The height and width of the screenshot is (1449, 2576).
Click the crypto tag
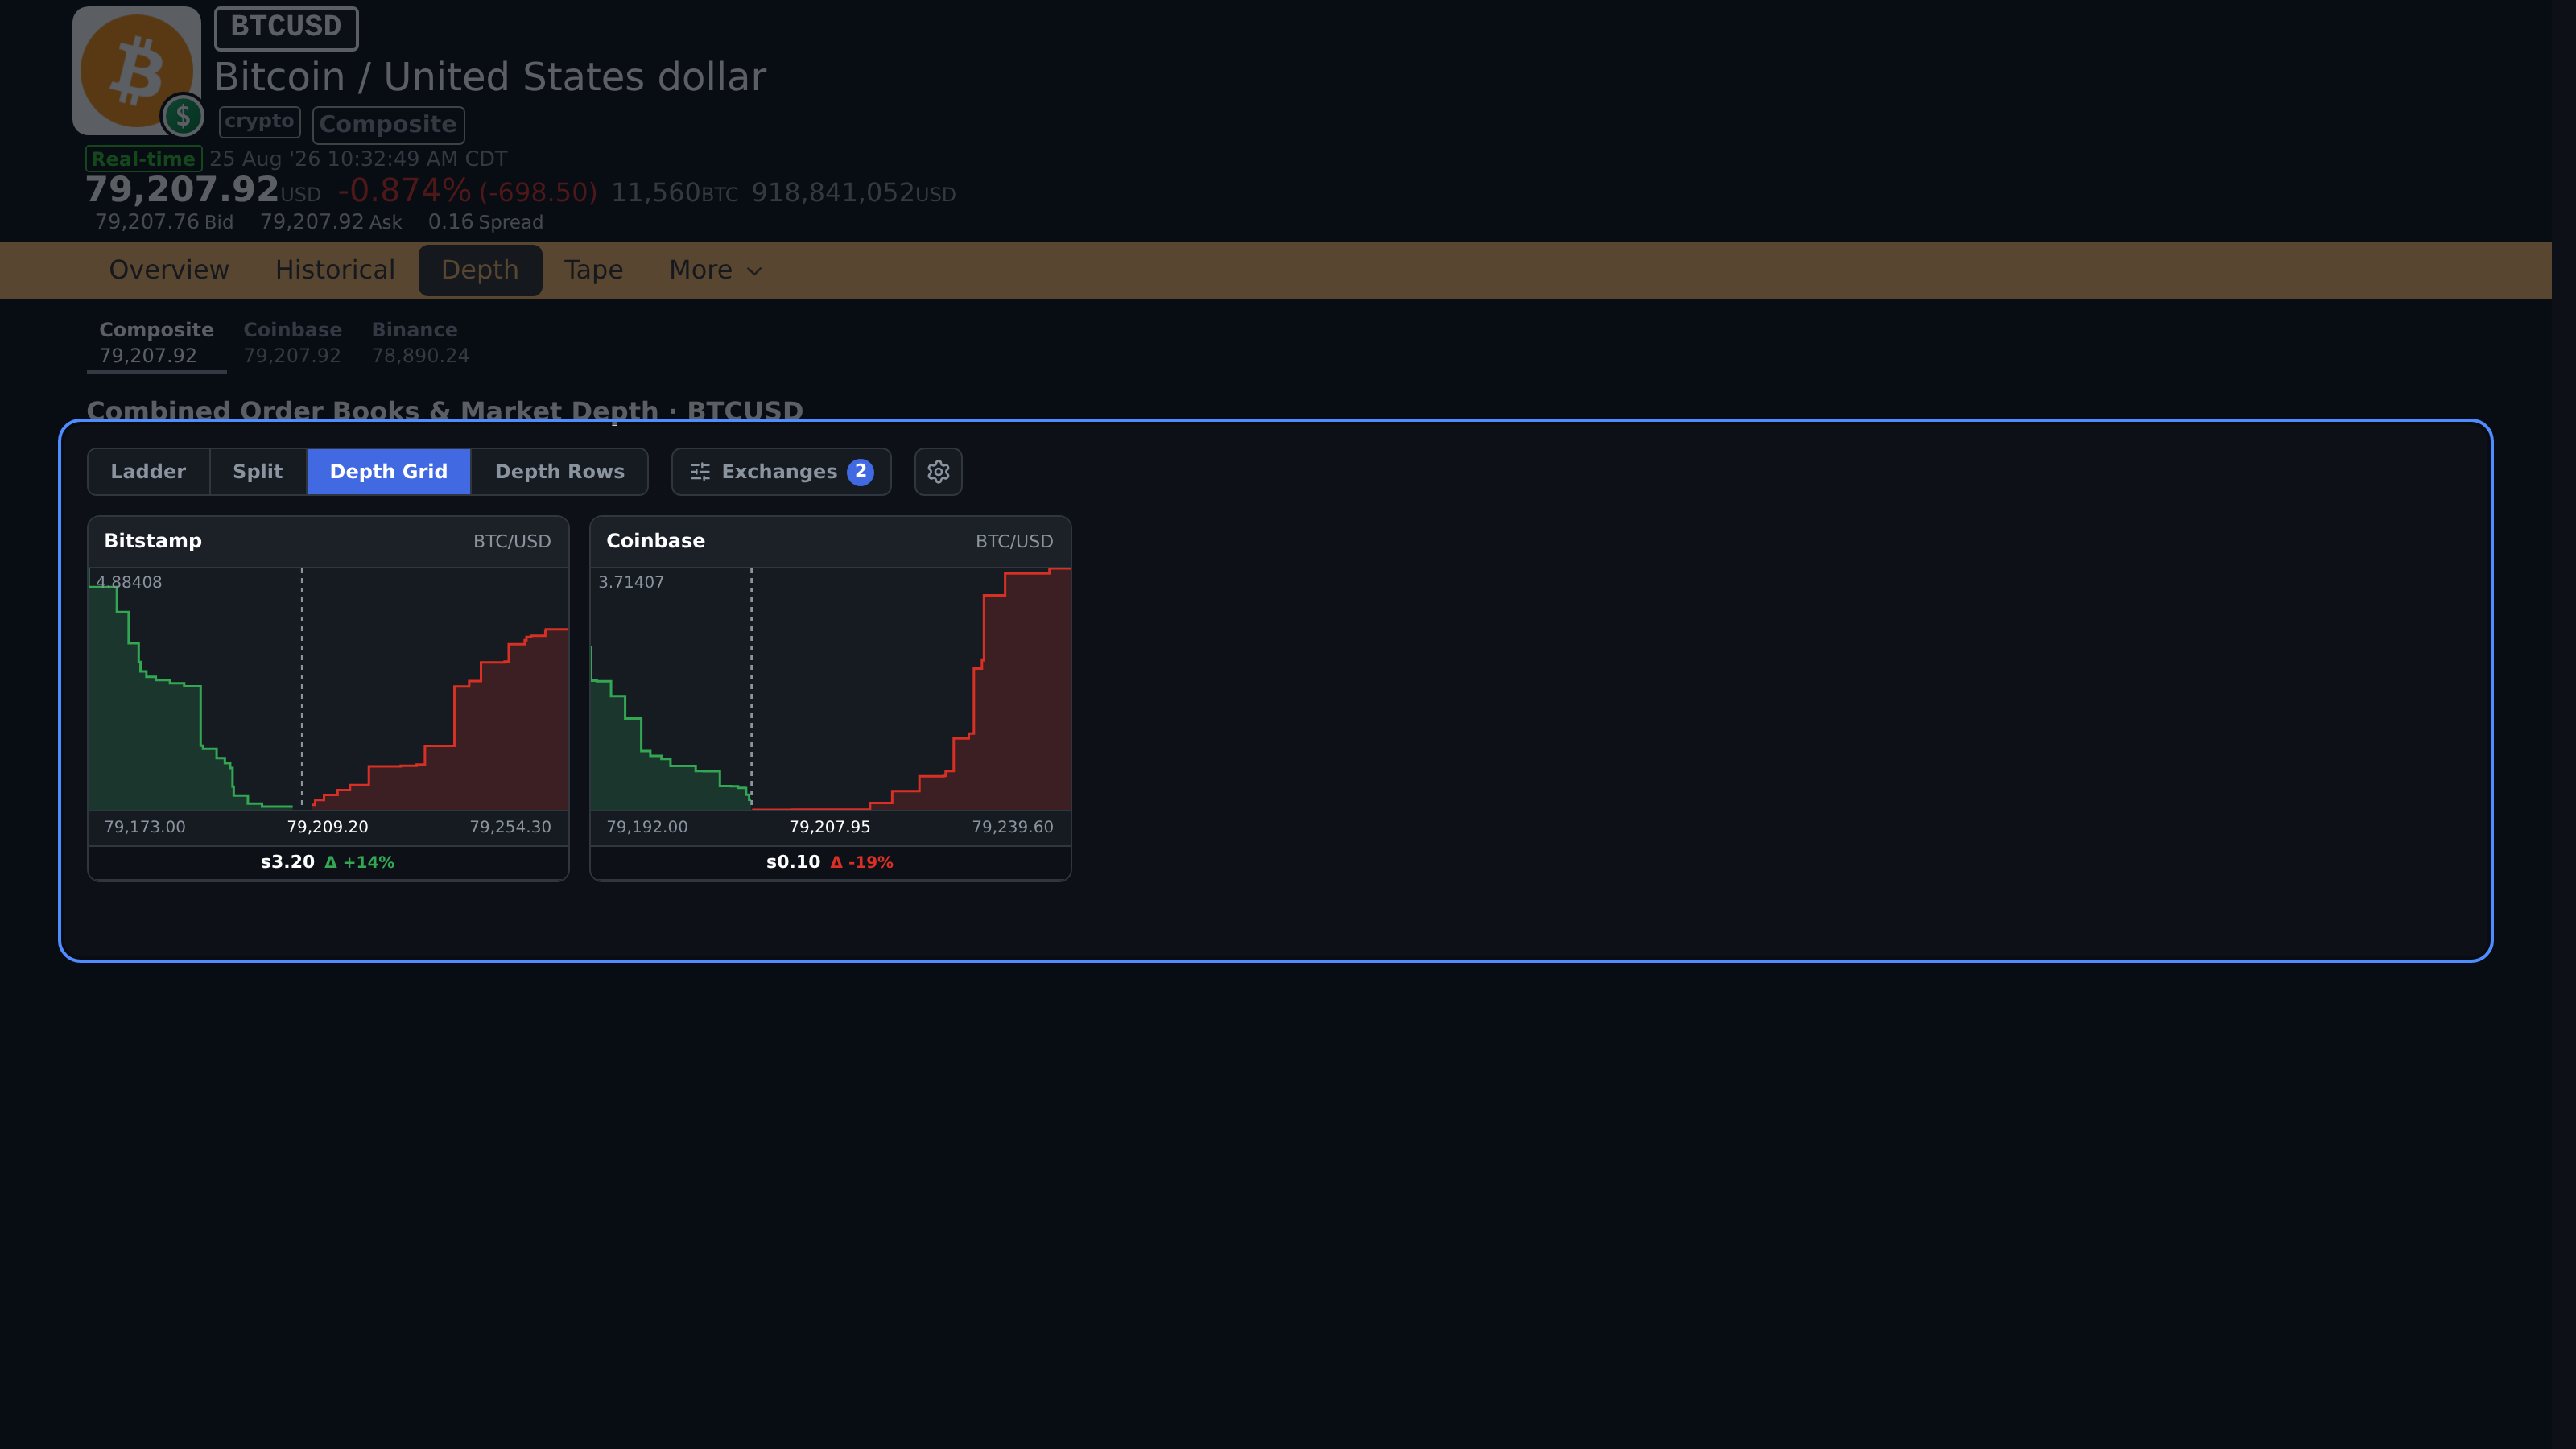pyautogui.click(x=259, y=121)
